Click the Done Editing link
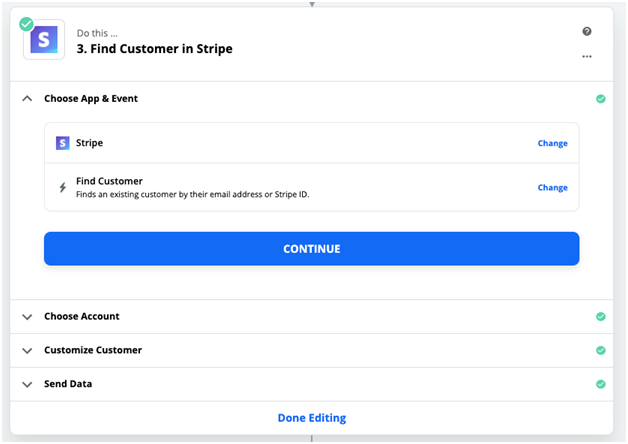The image size is (628, 444). point(312,418)
